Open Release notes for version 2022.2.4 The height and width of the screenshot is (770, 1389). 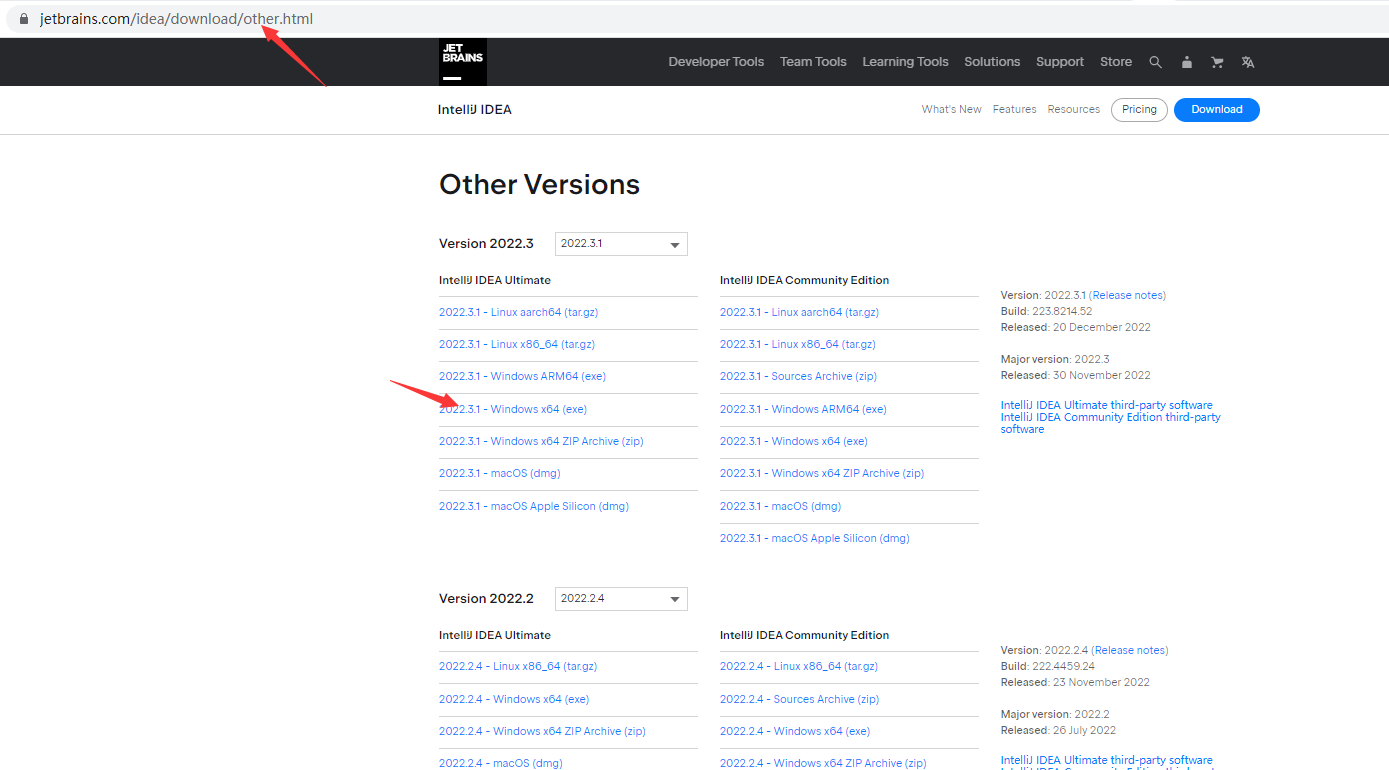point(1130,650)
